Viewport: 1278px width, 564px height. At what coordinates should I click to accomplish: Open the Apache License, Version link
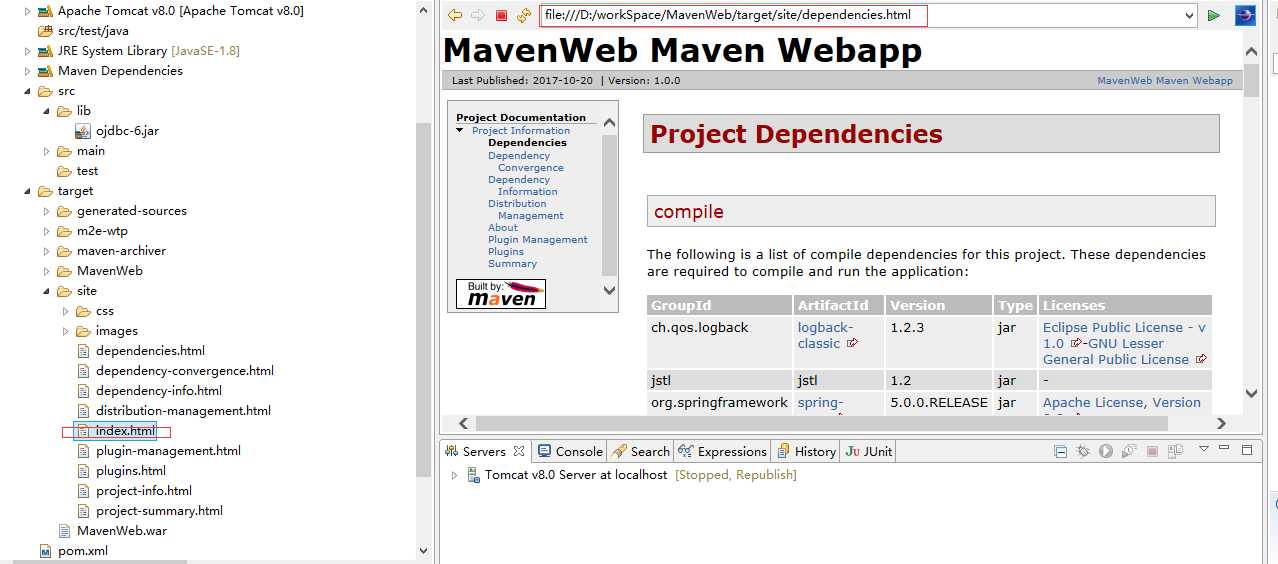(x=1122, y=403)
